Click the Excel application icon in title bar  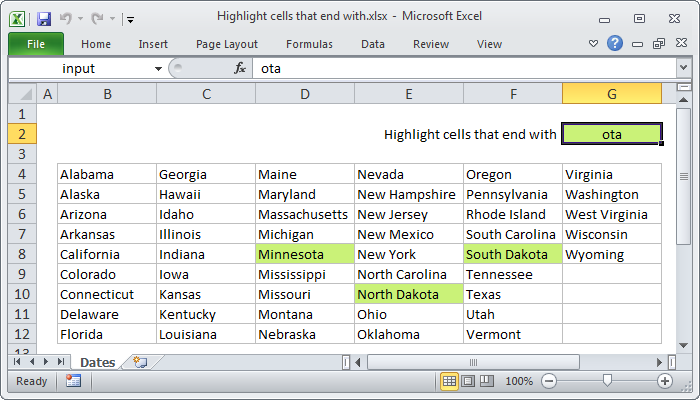point(17,18)
